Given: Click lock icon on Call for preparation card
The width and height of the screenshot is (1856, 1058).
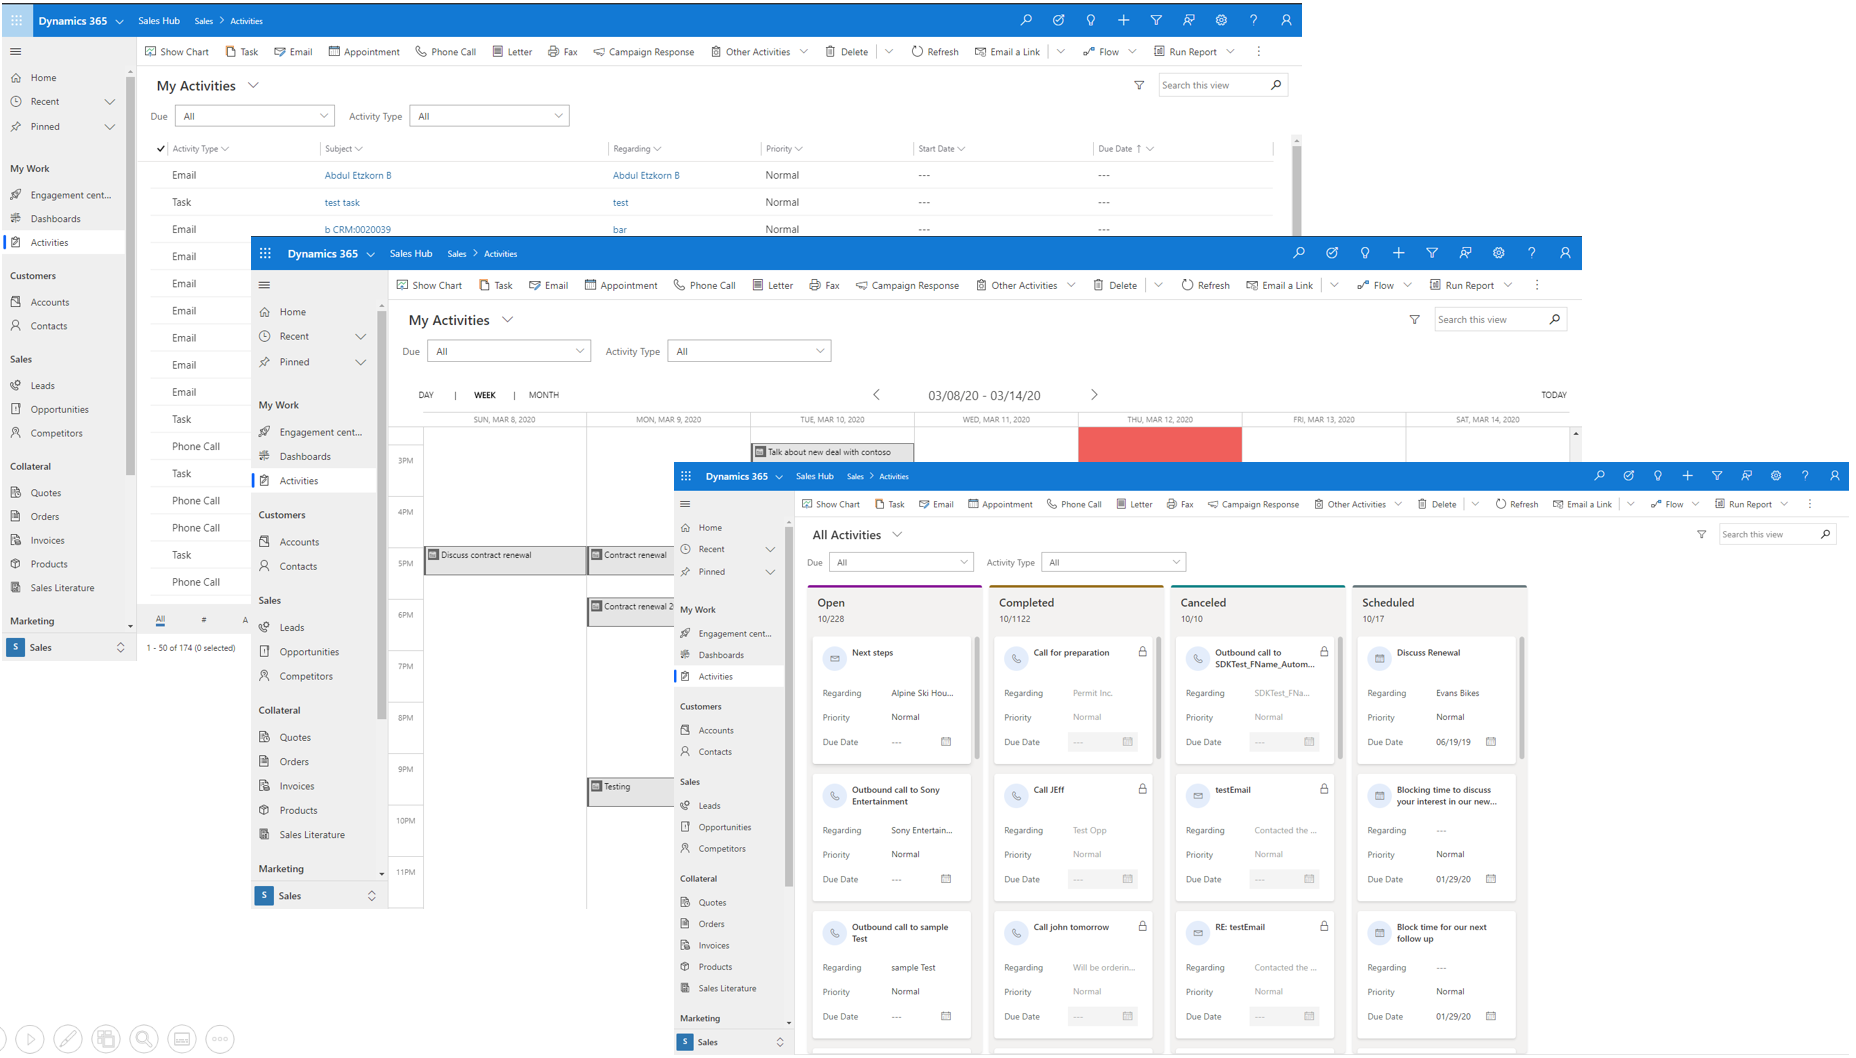Looking at the screenshot, I should [1142, 652].
